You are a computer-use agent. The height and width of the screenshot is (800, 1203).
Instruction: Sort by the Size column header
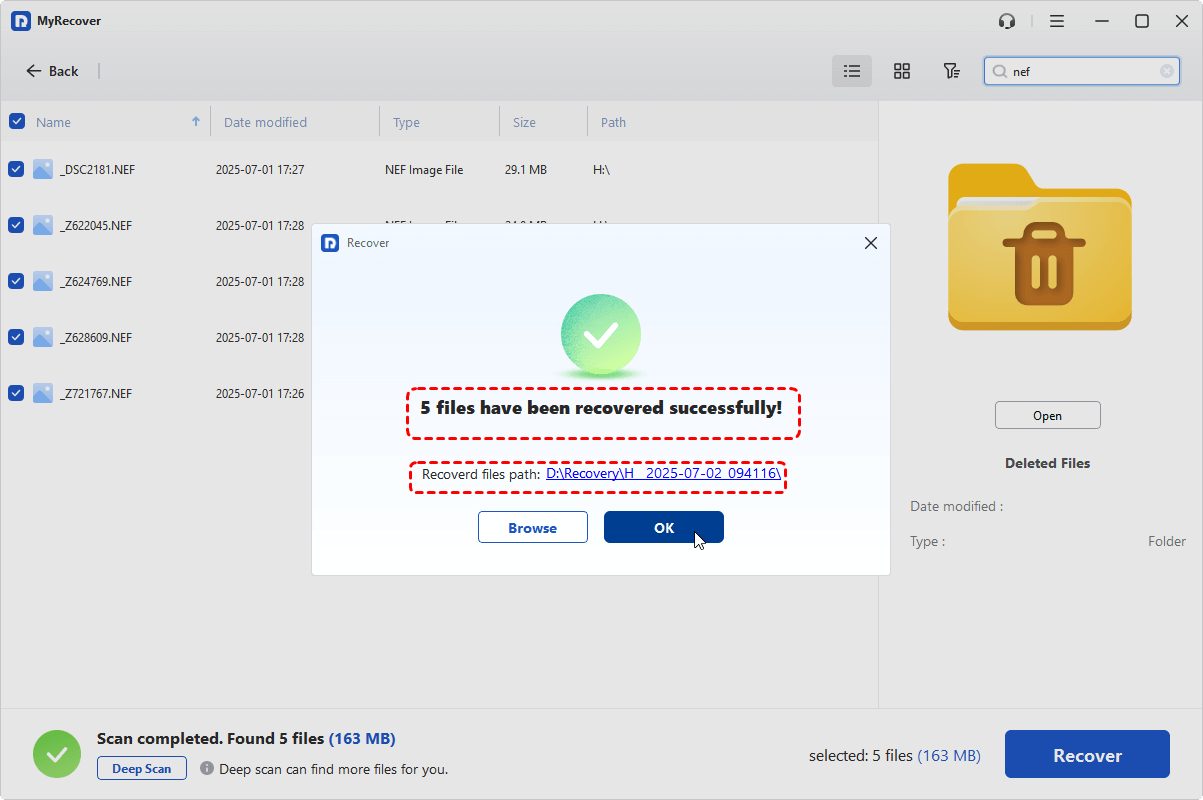pos(524,122)
